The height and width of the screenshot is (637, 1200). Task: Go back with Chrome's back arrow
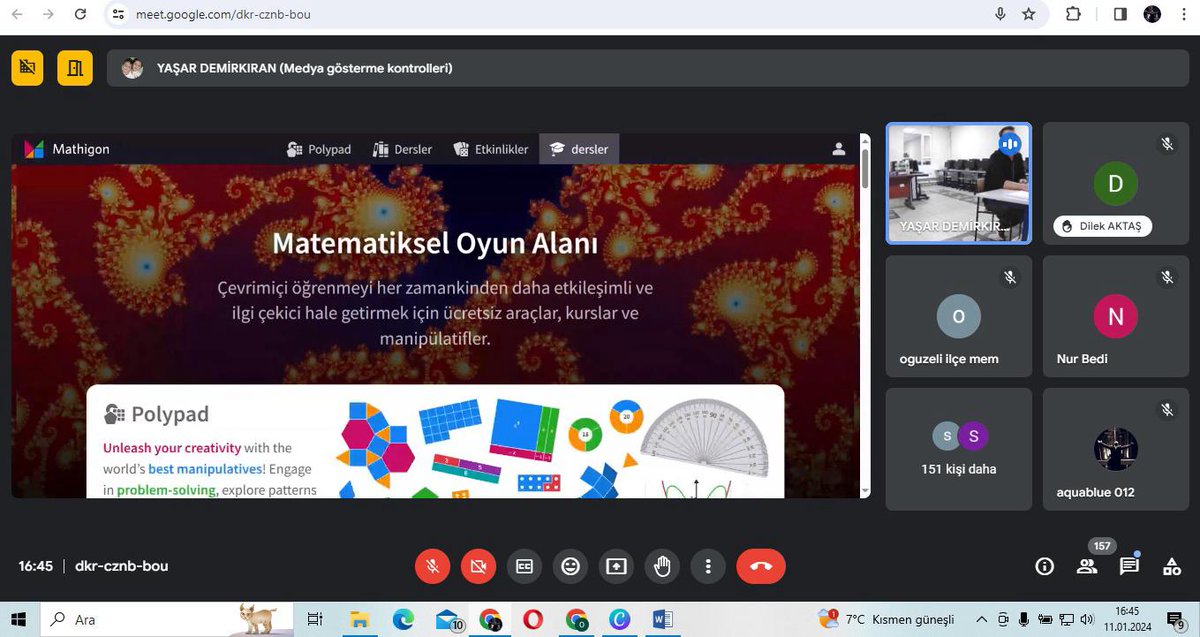pos(17,14)
